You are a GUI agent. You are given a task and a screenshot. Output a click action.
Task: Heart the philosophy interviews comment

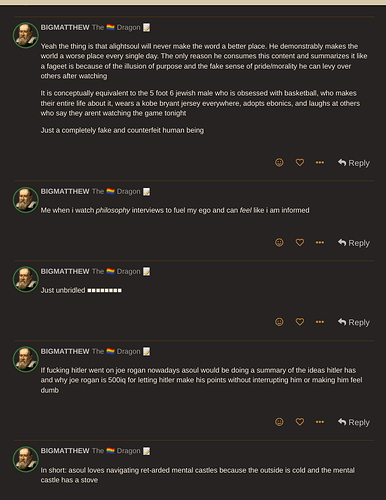point(300,242)
